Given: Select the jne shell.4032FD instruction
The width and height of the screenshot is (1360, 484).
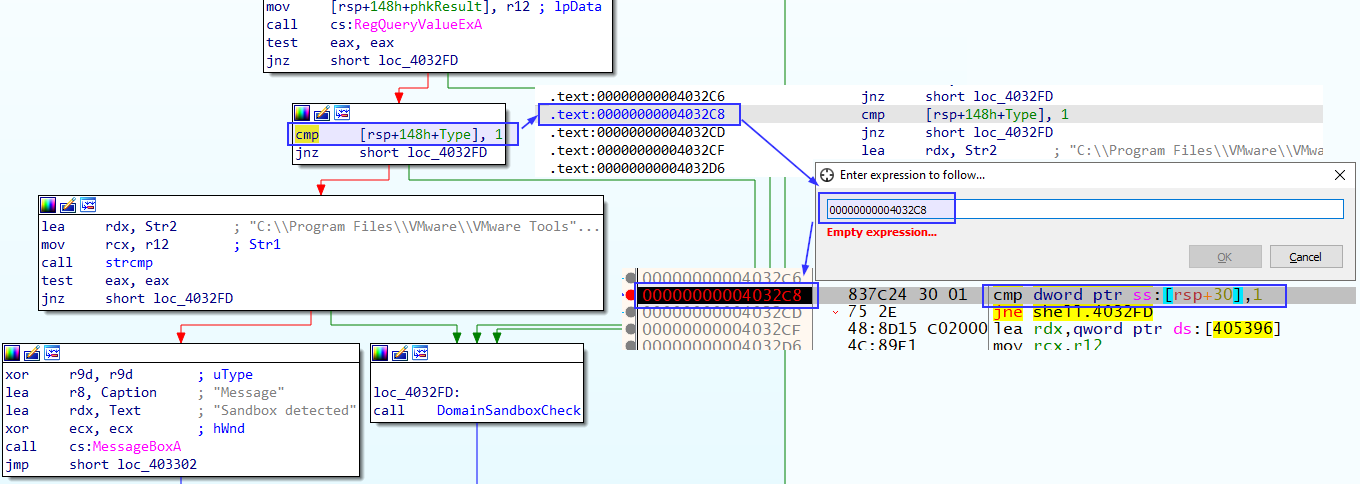Looking at the screenshot, I should (1073, 312).
